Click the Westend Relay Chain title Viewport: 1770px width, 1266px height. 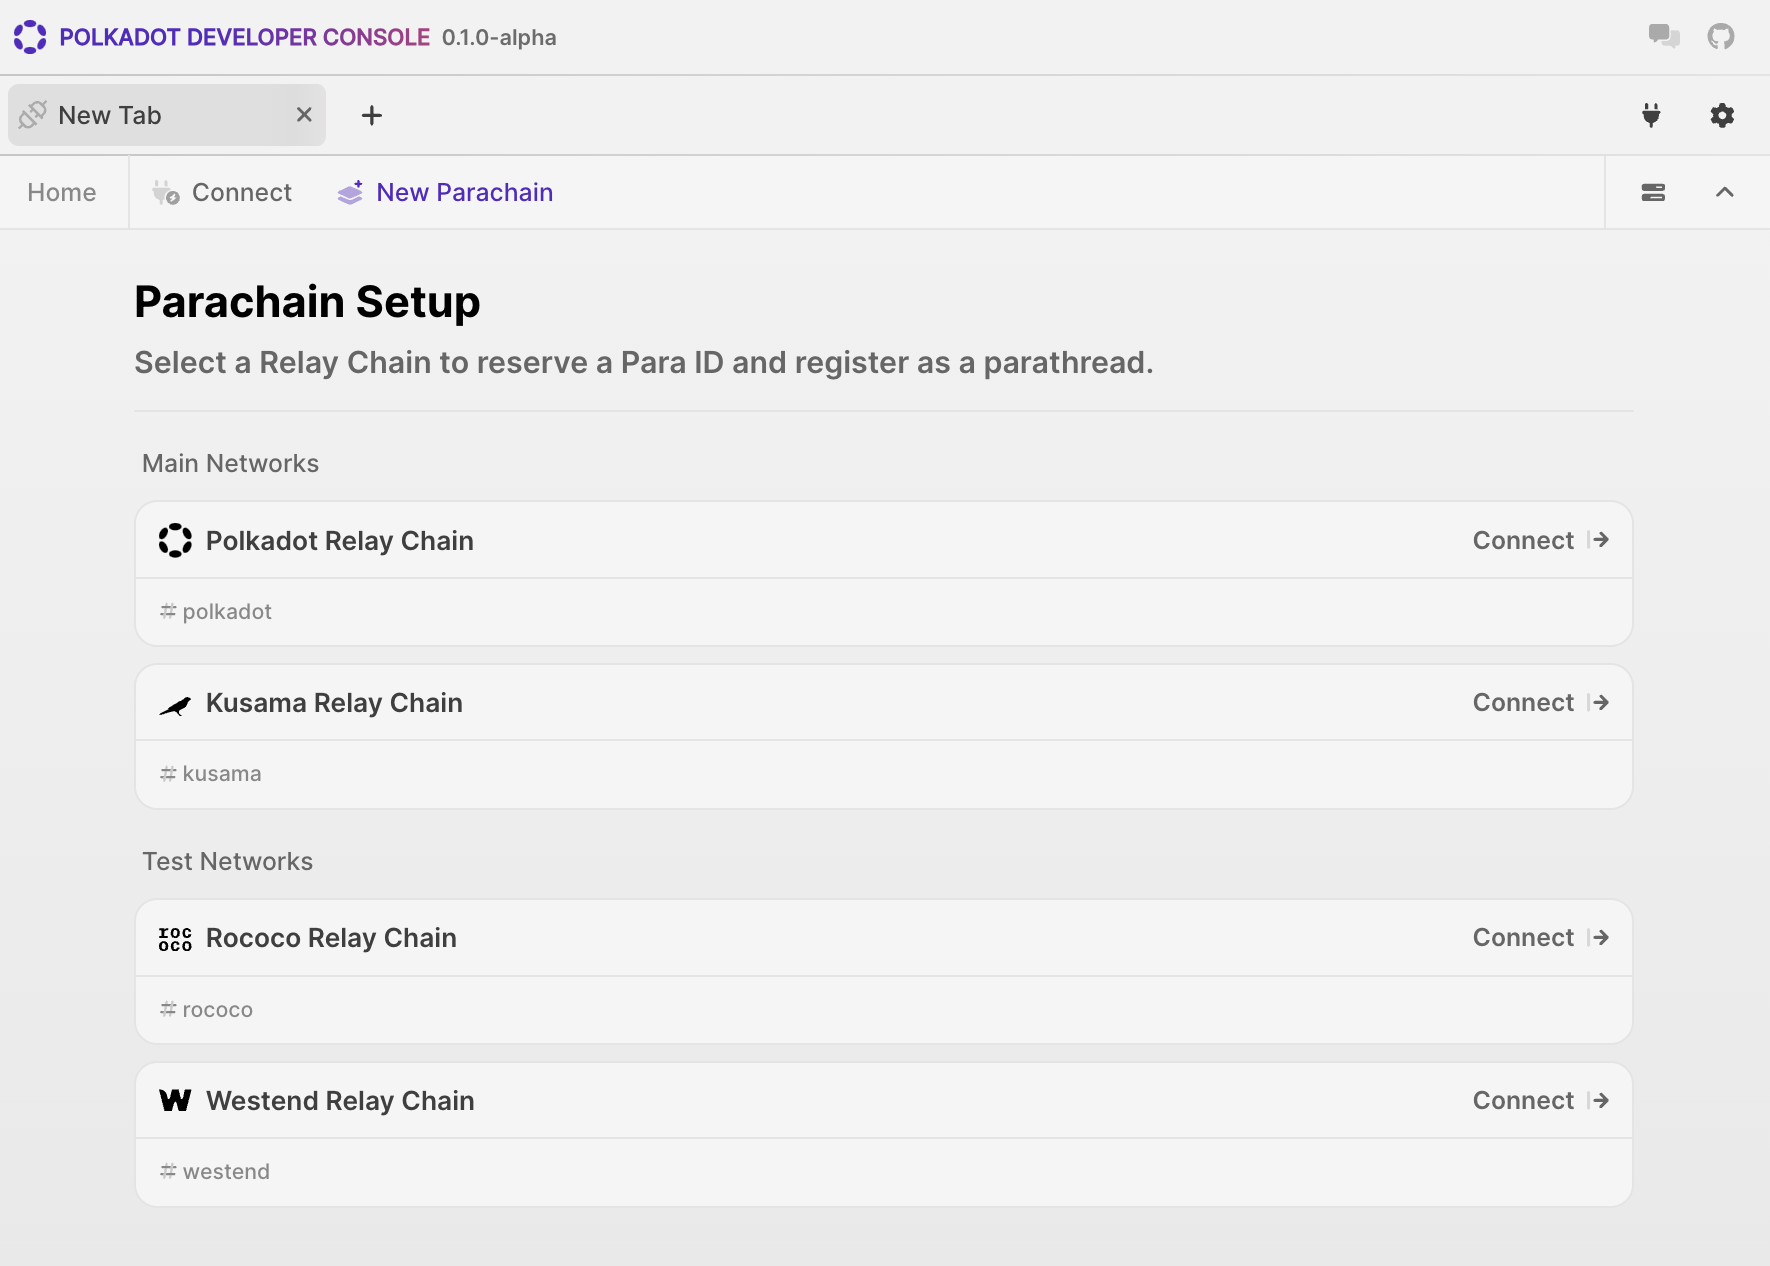coord(340,1101)
